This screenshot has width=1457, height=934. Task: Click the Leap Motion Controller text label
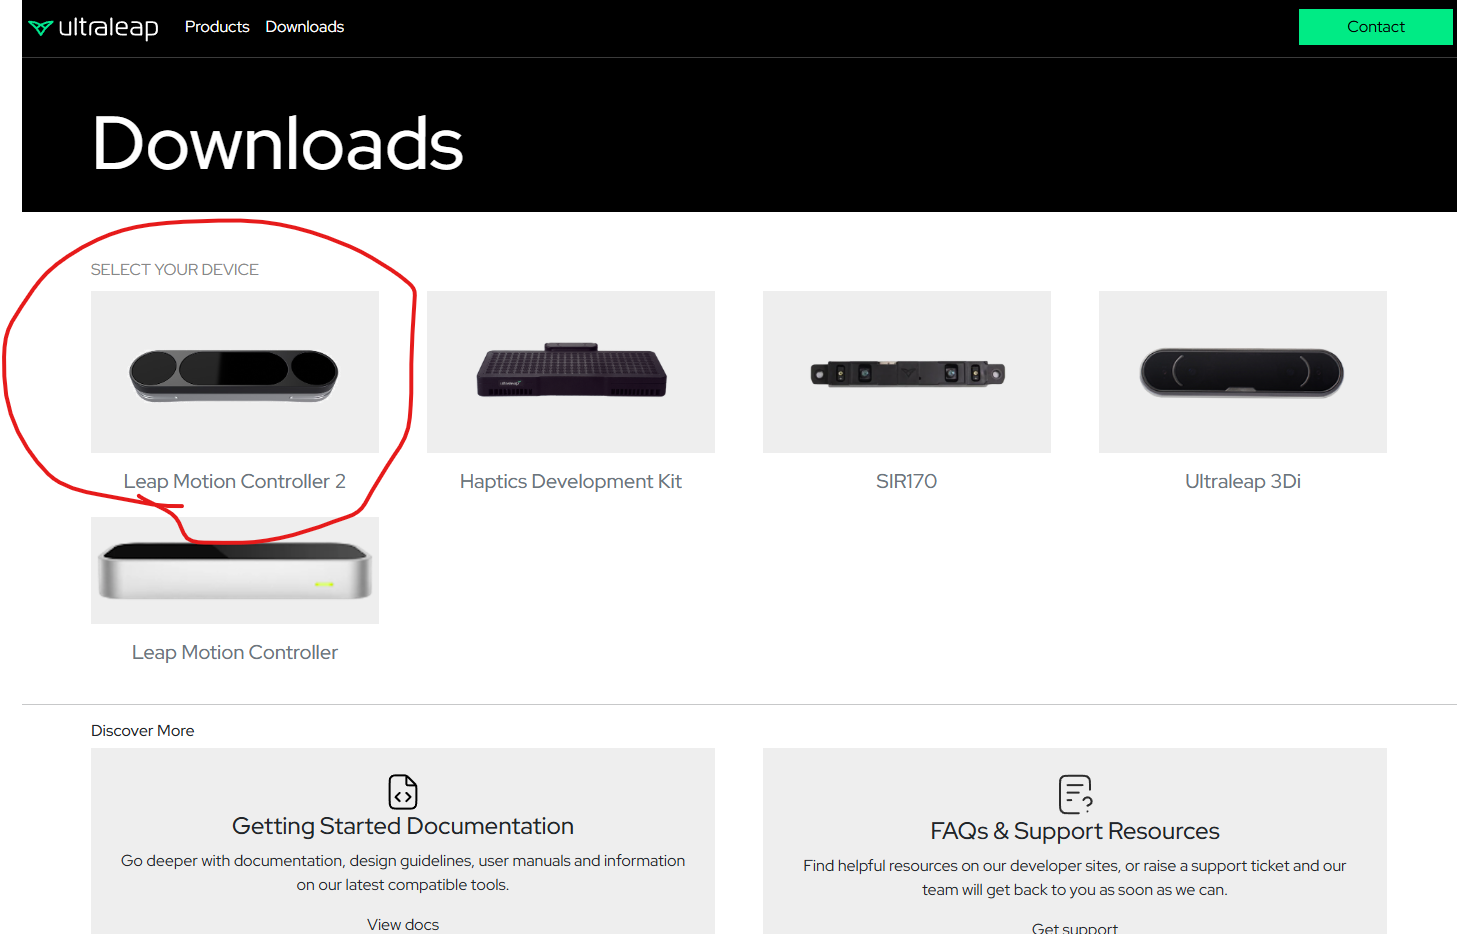[x=235, y=652]
